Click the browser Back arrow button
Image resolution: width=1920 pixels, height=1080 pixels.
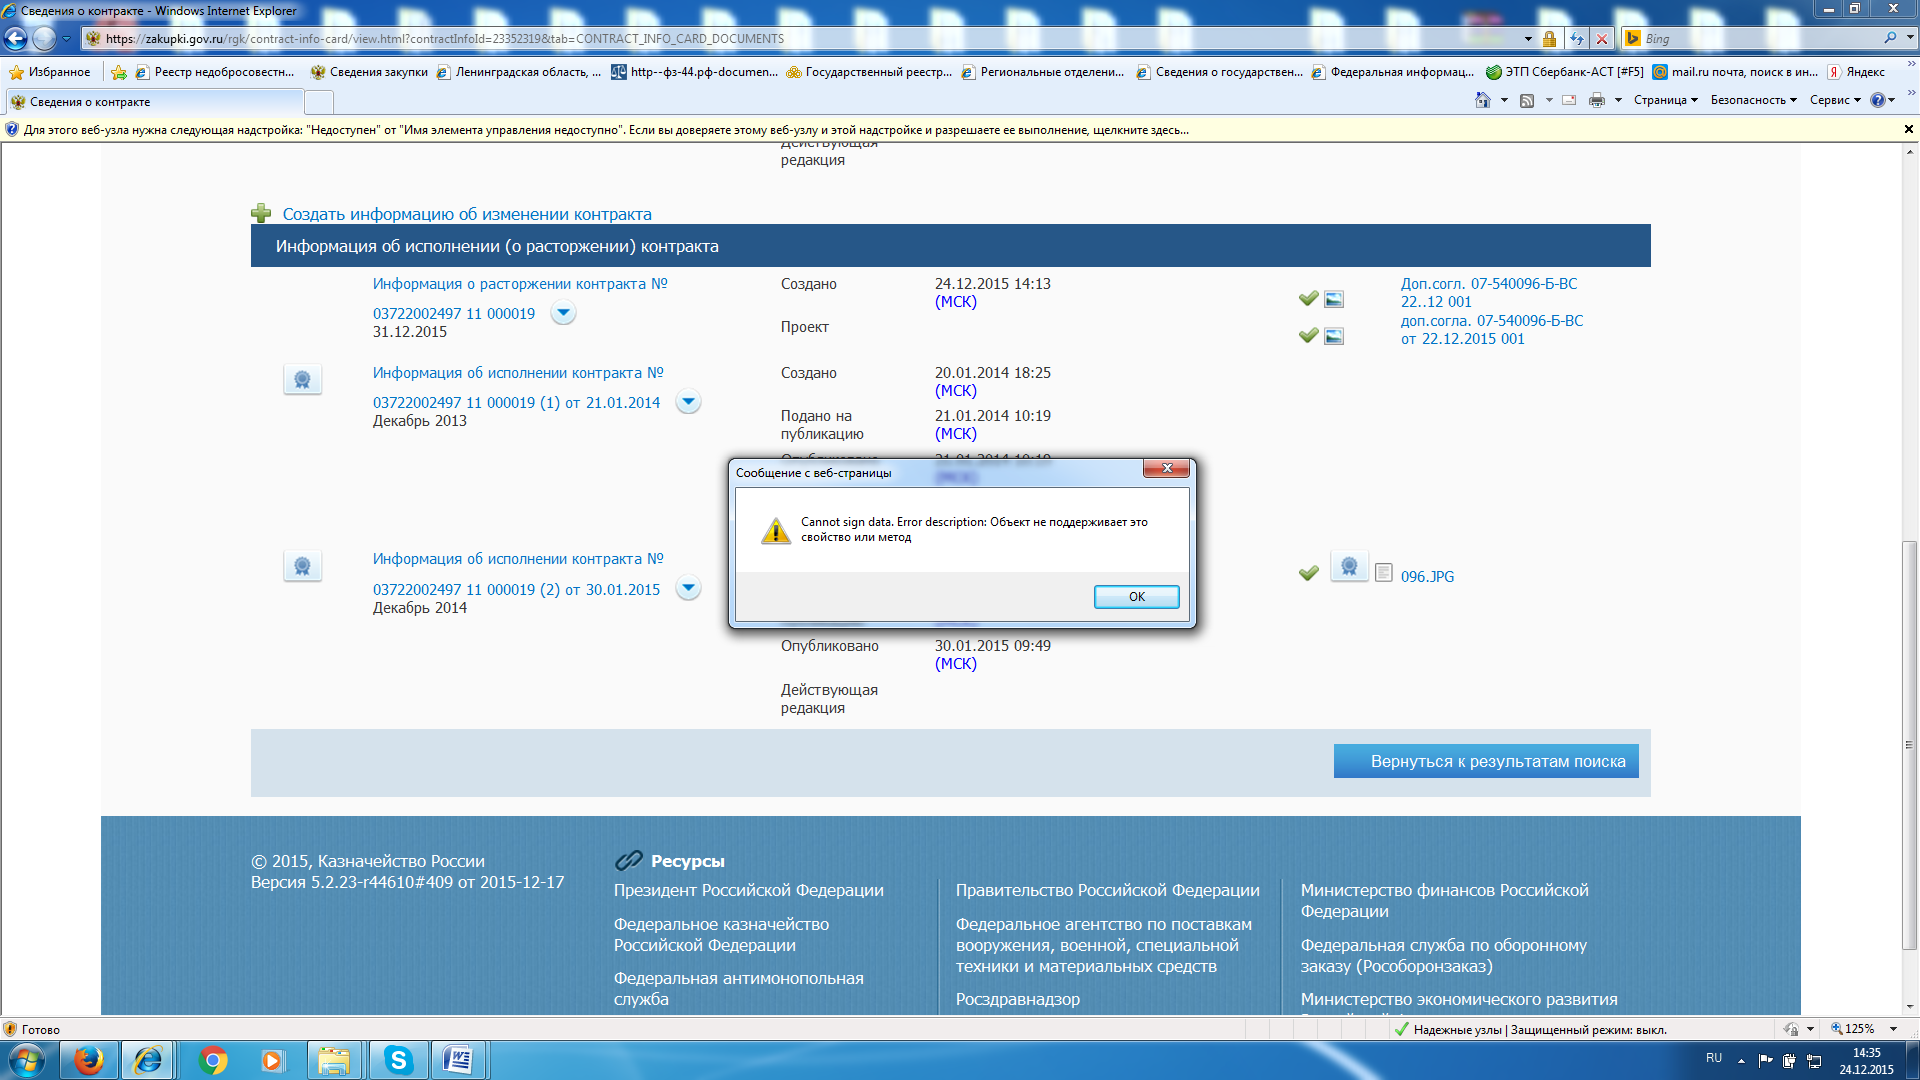coord(16,39)
